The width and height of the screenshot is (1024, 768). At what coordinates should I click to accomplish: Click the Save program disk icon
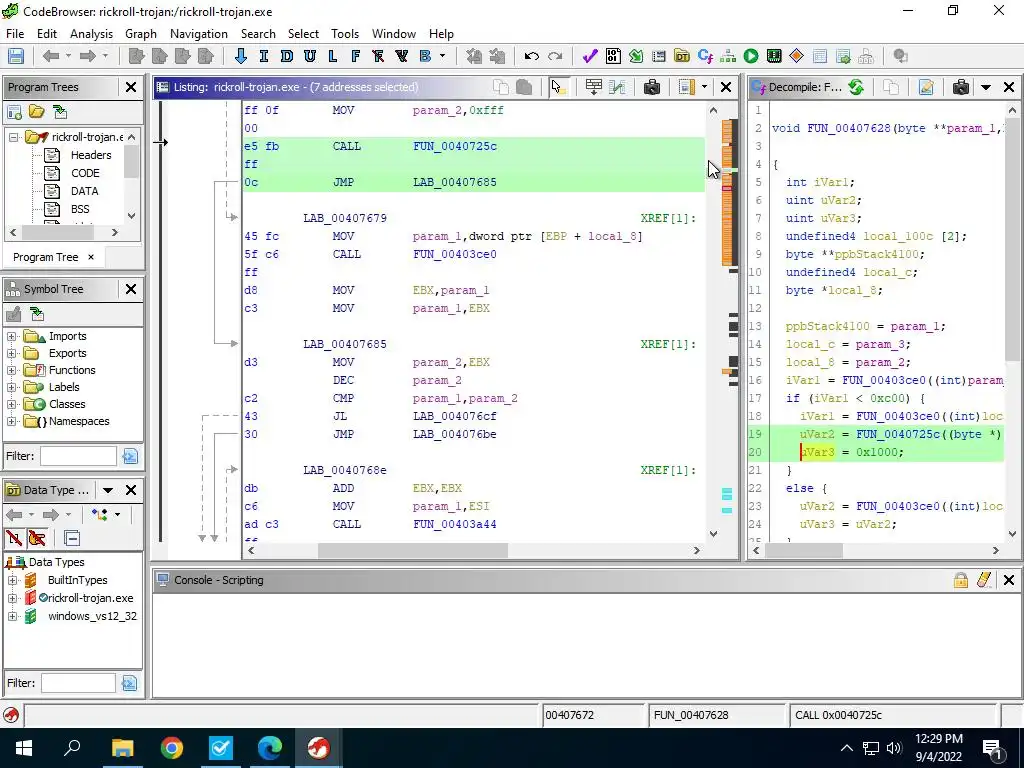16,57
